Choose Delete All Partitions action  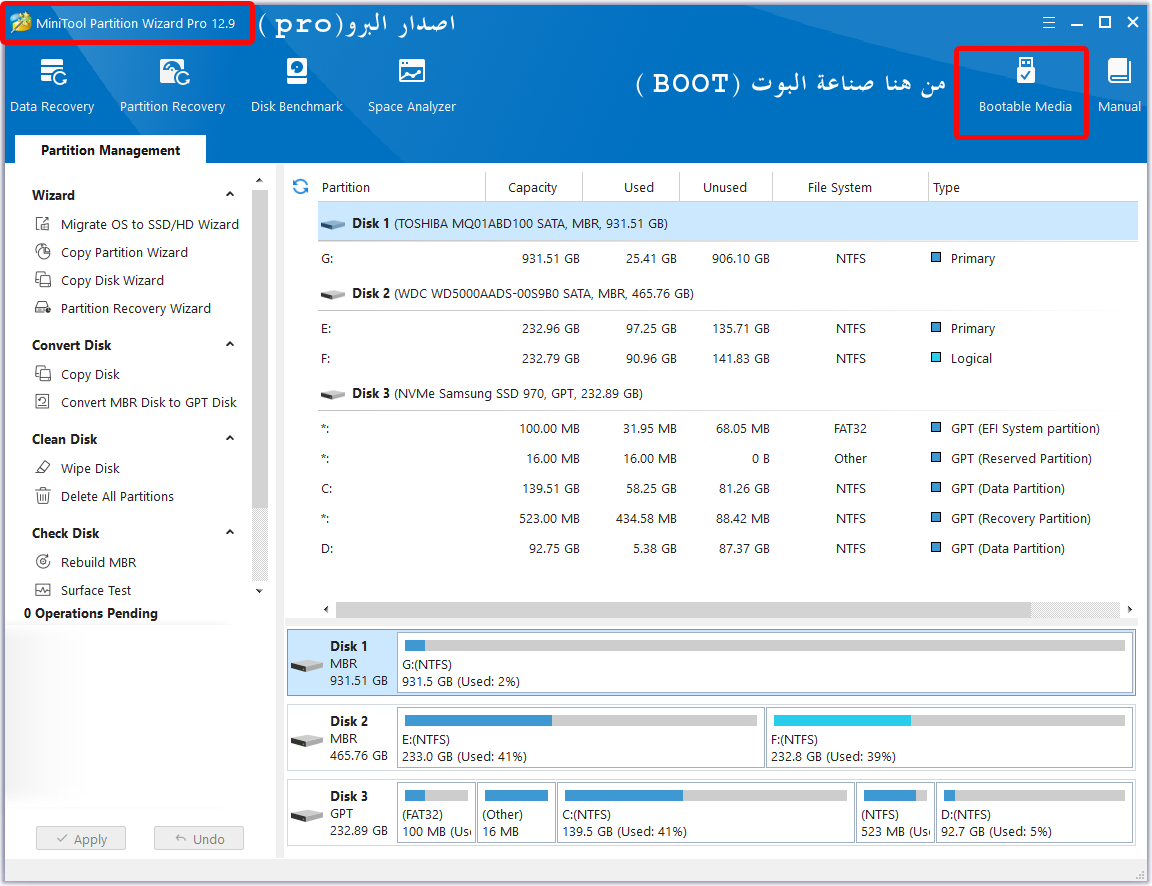pyautogui.click(x=118, y=496)
